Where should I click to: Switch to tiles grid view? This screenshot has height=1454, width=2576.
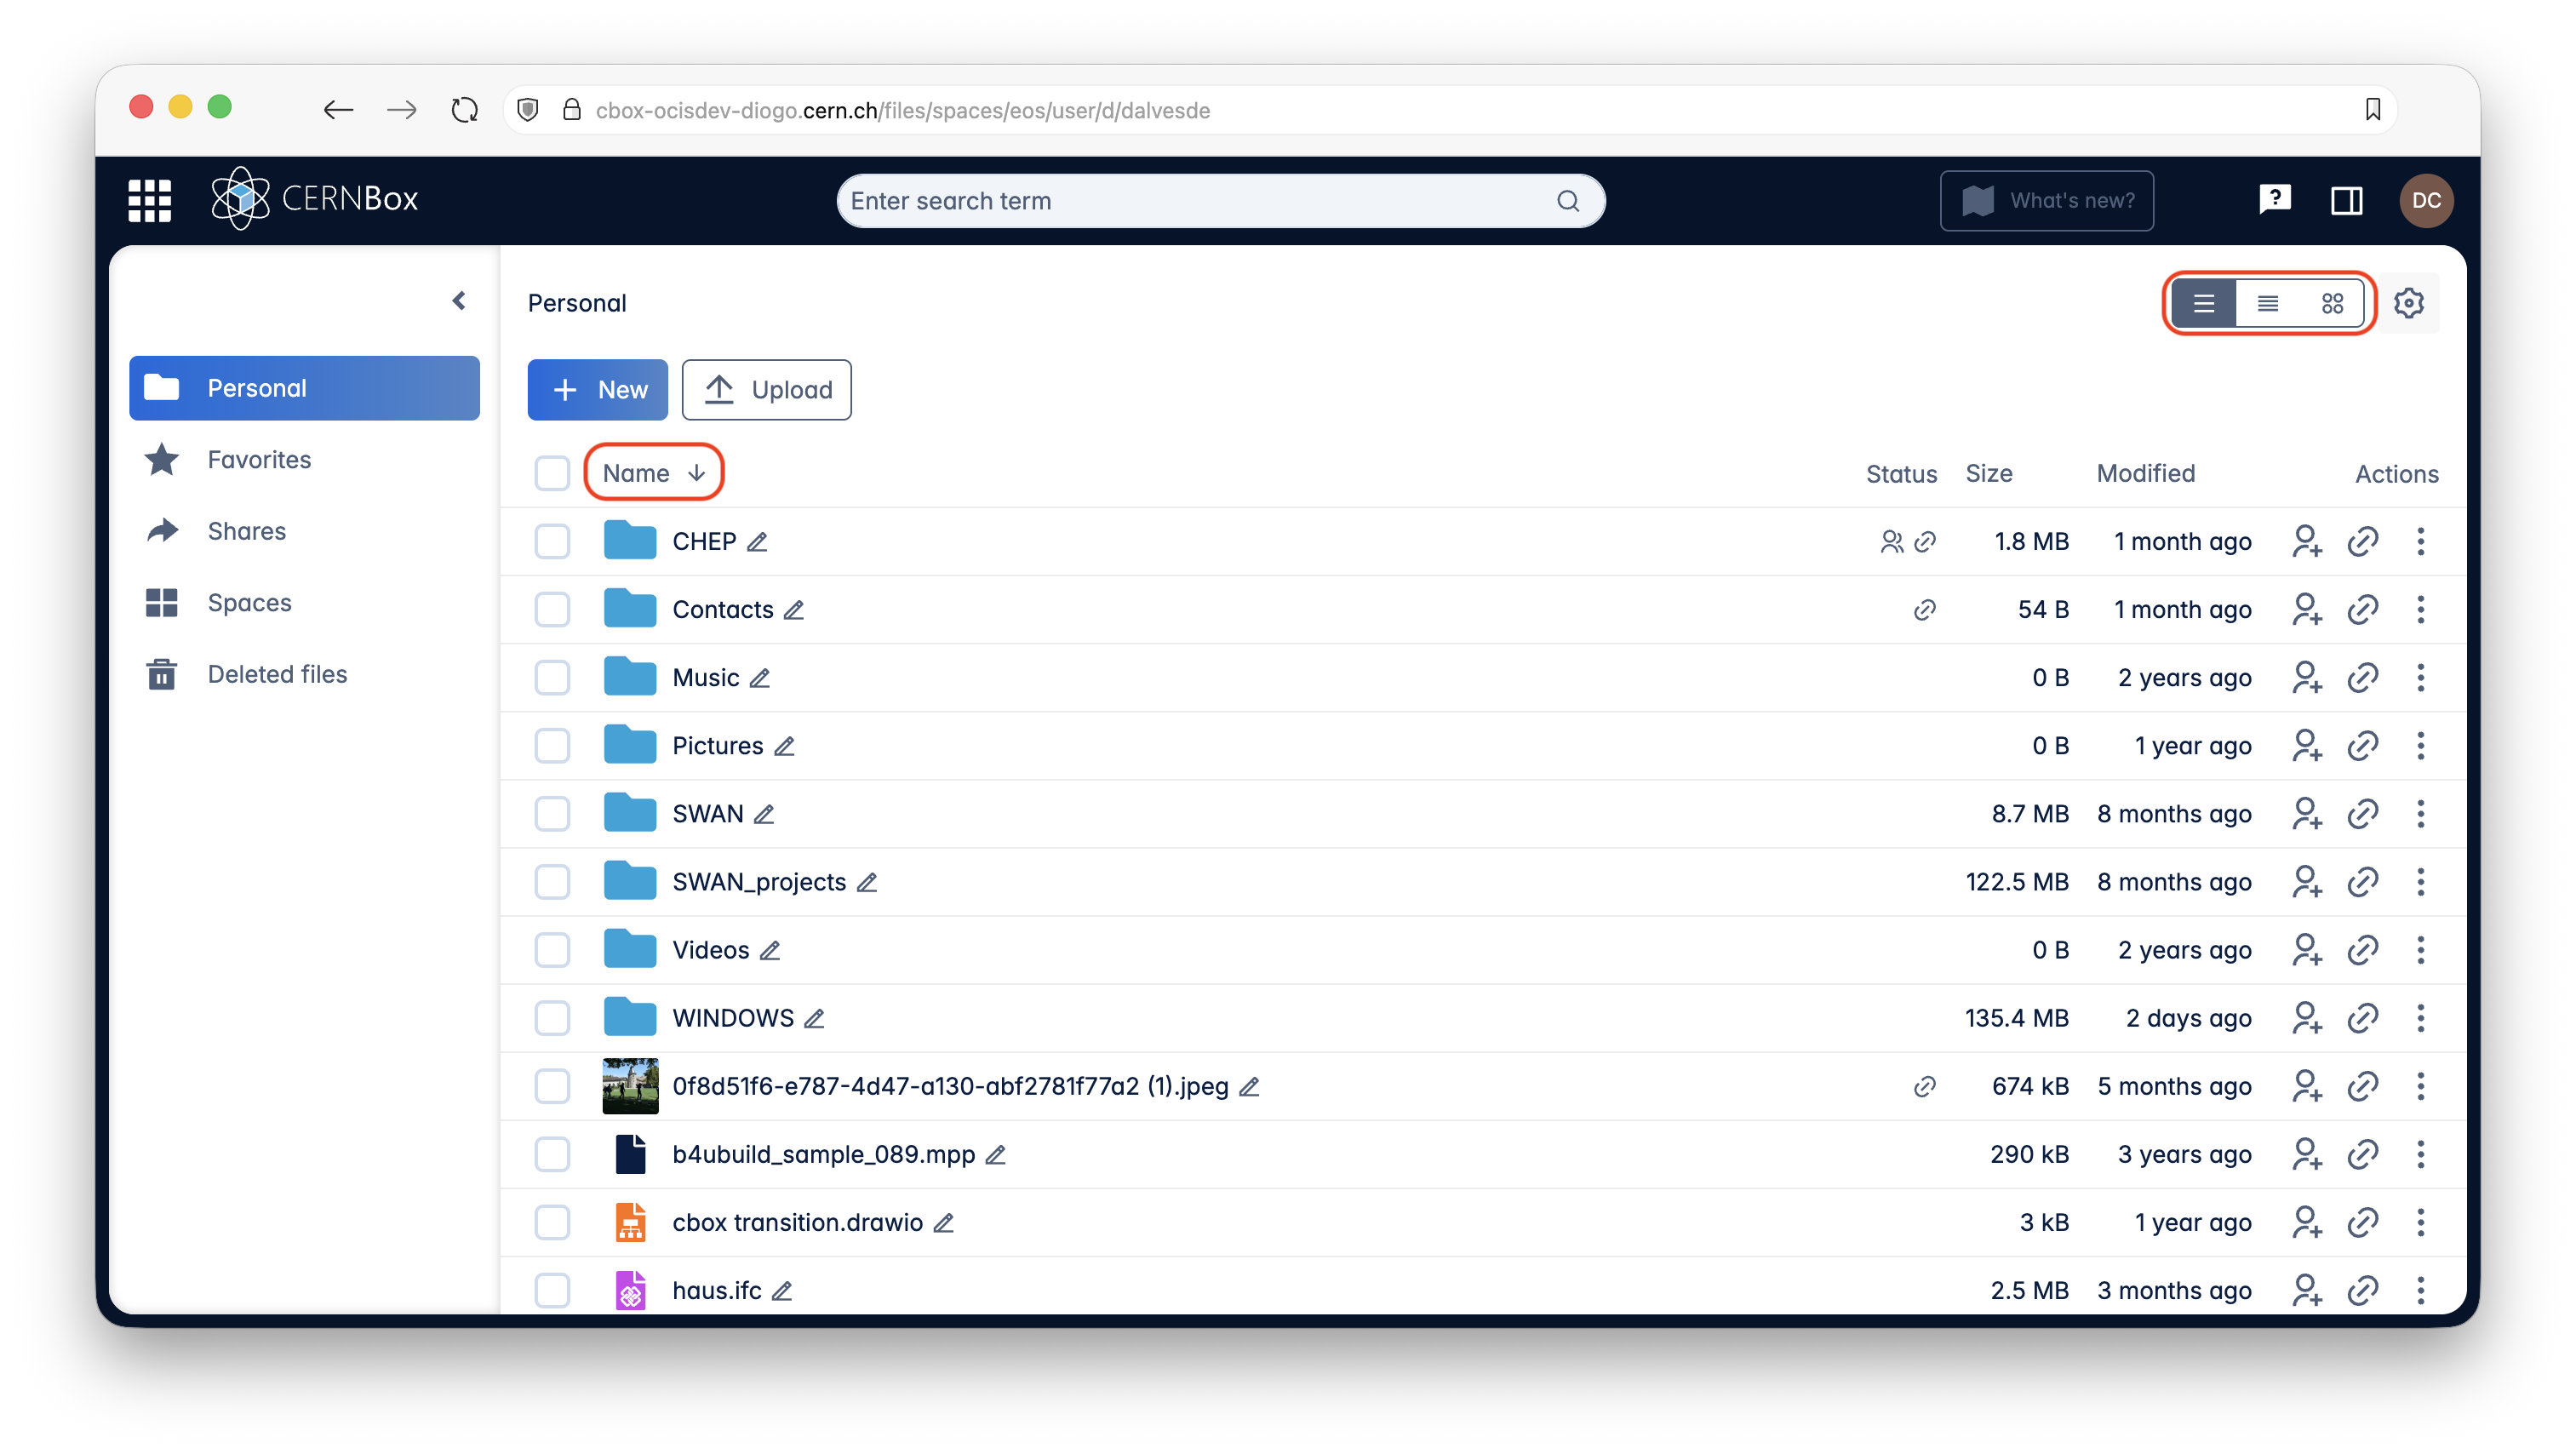[2332, 303]
